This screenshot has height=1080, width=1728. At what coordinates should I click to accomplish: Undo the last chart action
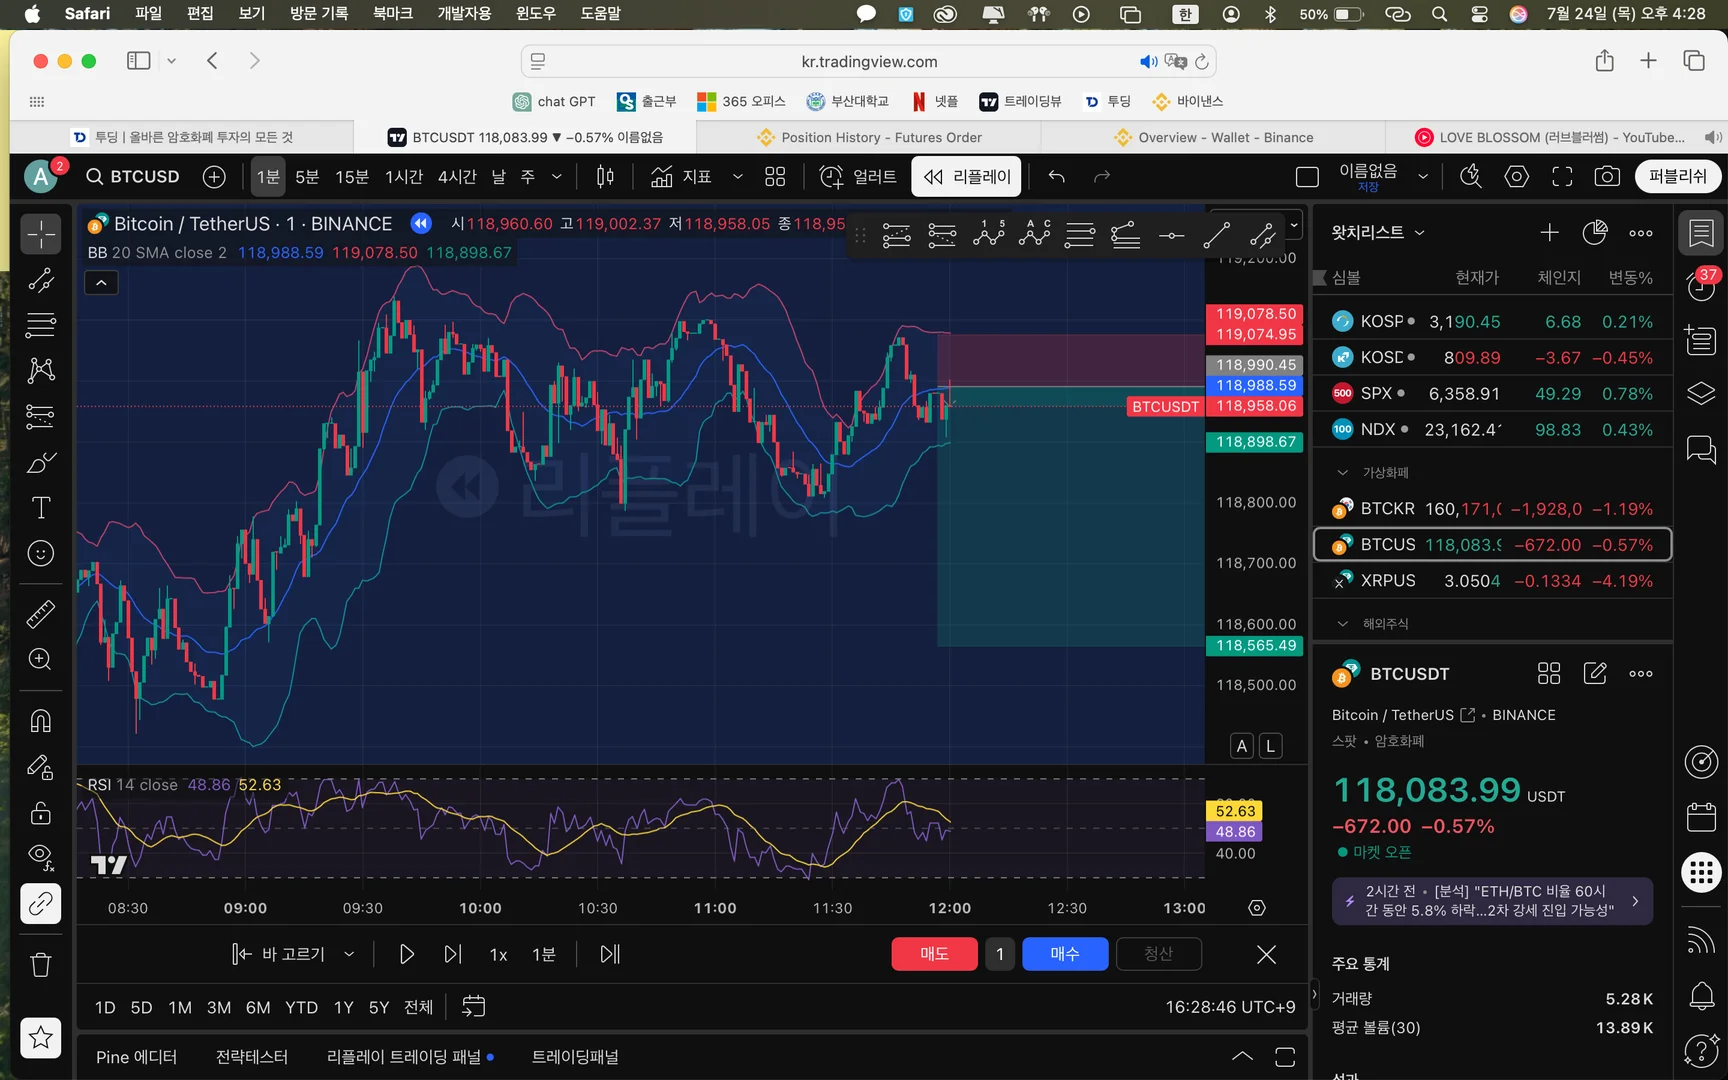point(1056,177)
